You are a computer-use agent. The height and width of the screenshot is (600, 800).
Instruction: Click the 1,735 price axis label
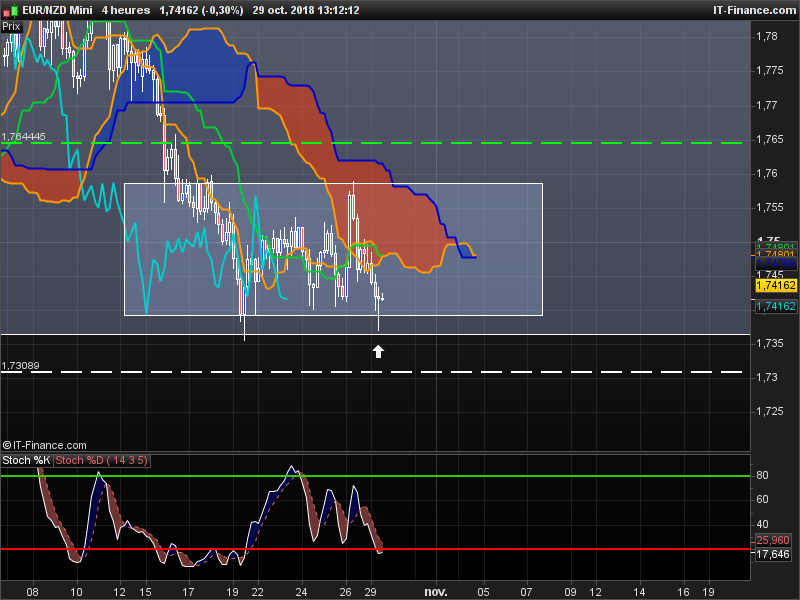[x=769, y=343]
